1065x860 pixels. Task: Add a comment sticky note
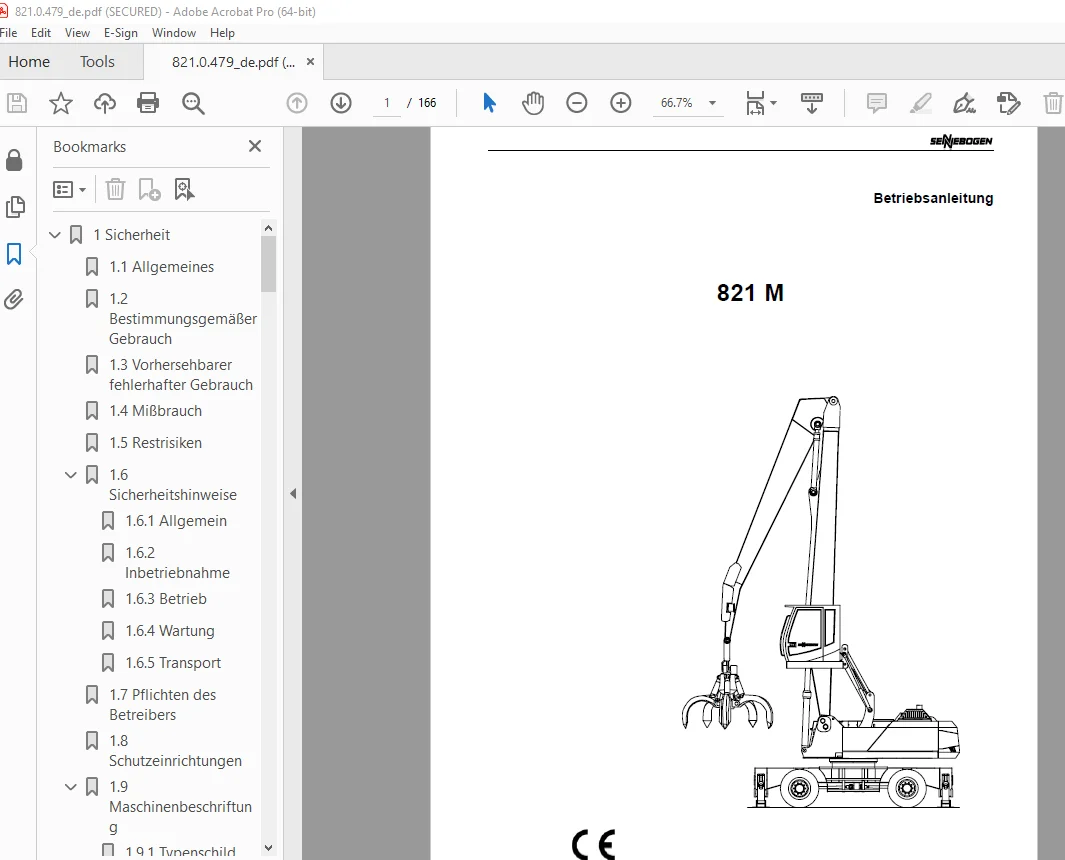coord(877,103)
